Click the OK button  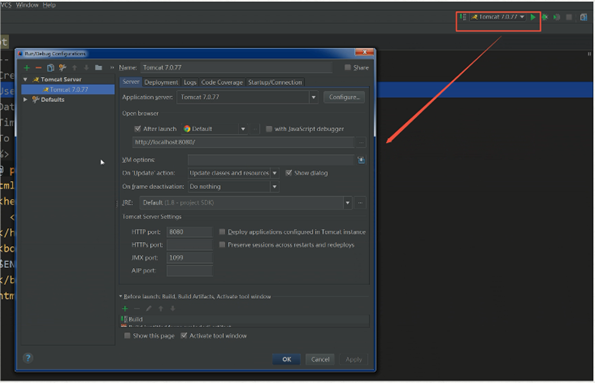[286, 359]
